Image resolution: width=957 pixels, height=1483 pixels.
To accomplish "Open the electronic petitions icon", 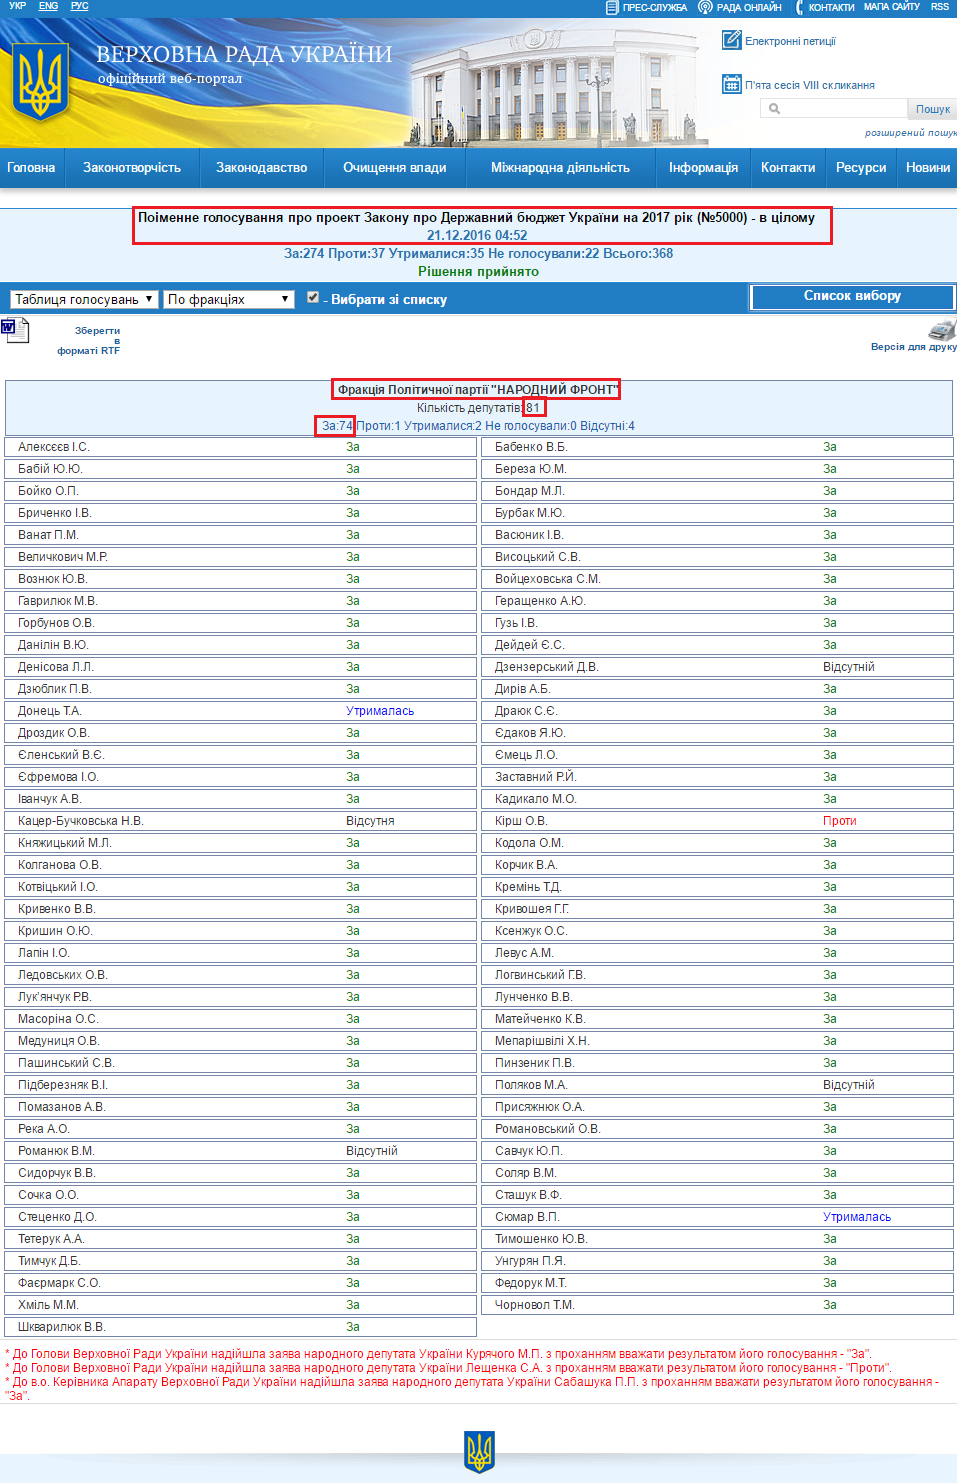I will point(731,40).
